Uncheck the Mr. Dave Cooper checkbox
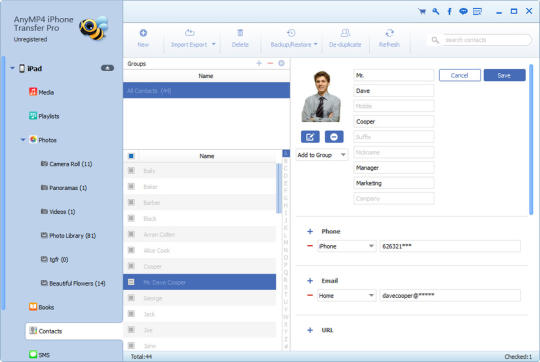The height and width of the screenshot is (362, 540). 131,282
